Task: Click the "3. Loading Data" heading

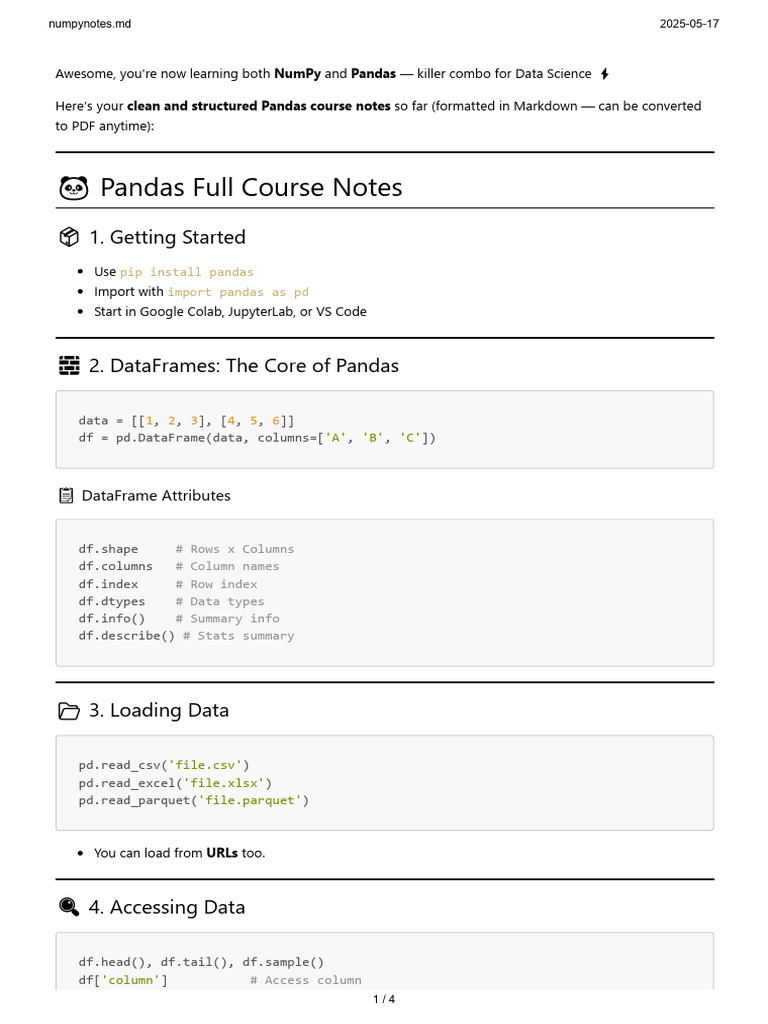Action: (x=159, y=711)
